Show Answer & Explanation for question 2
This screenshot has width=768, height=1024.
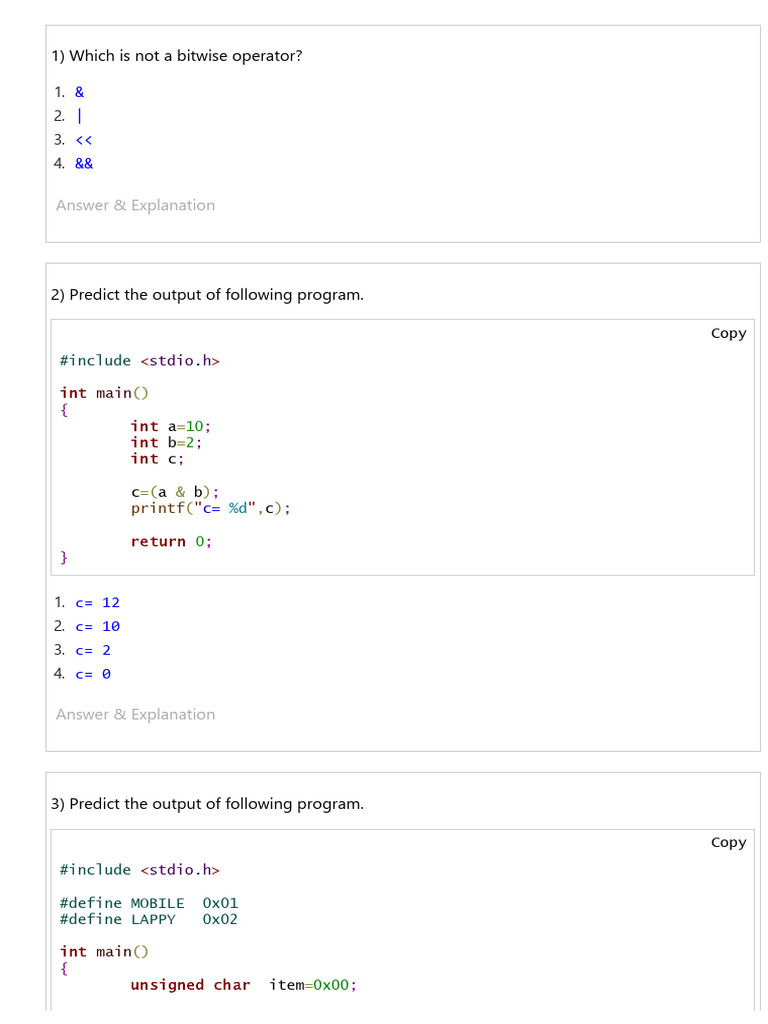135,714
